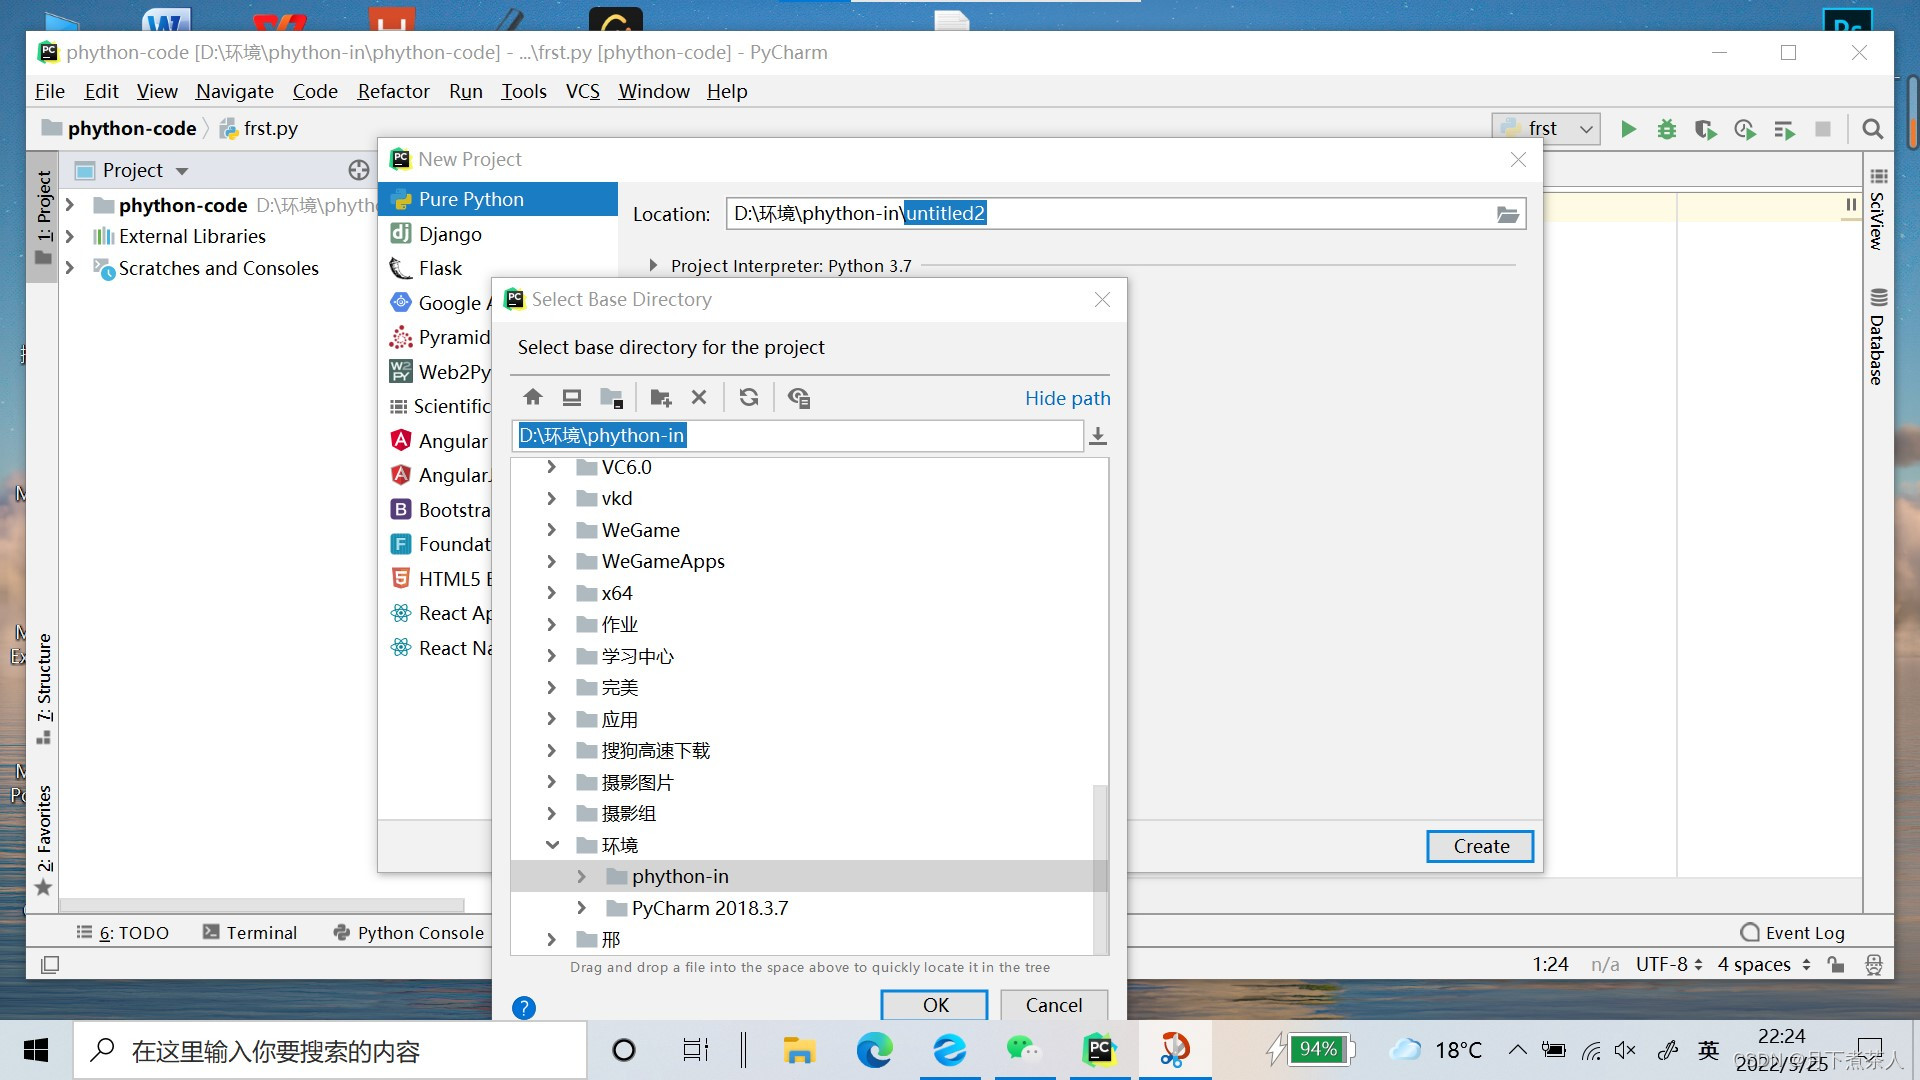Click the path field D:\环境\phython-in
1920x1080 pixels.
click(797, 436)
